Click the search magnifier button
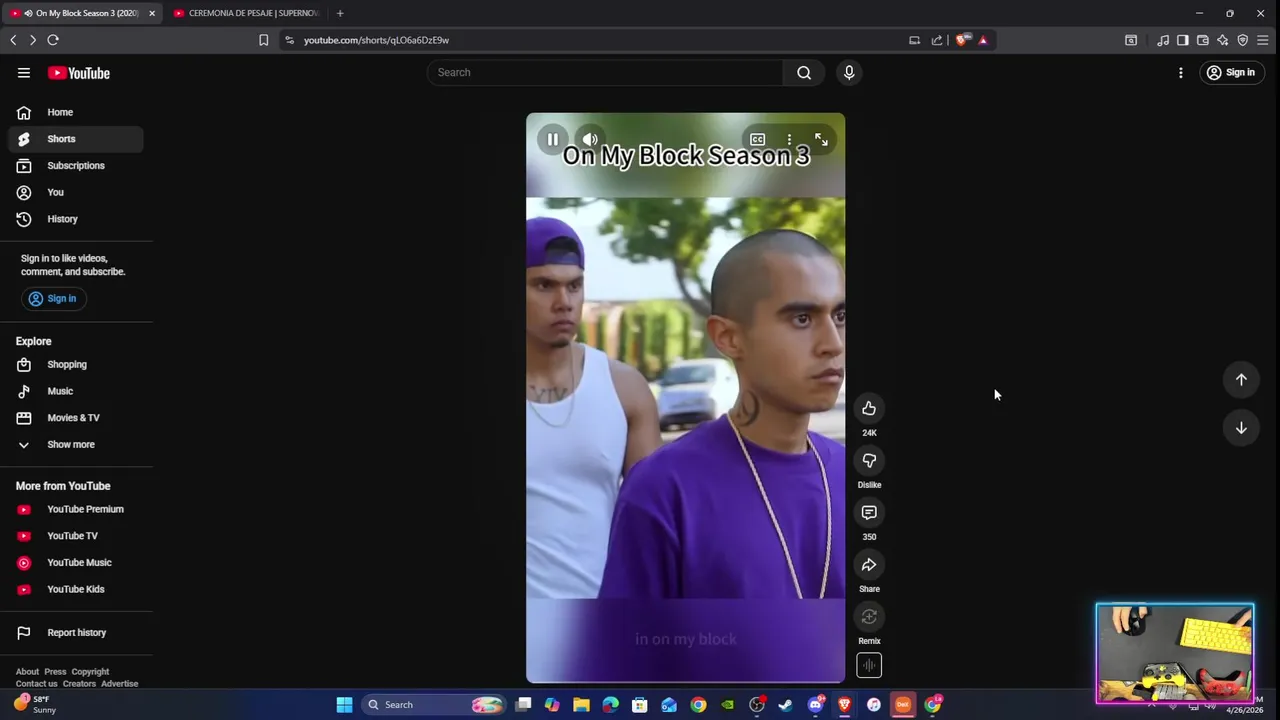Screen dimensions: 1280x720 tap(804, 72)
